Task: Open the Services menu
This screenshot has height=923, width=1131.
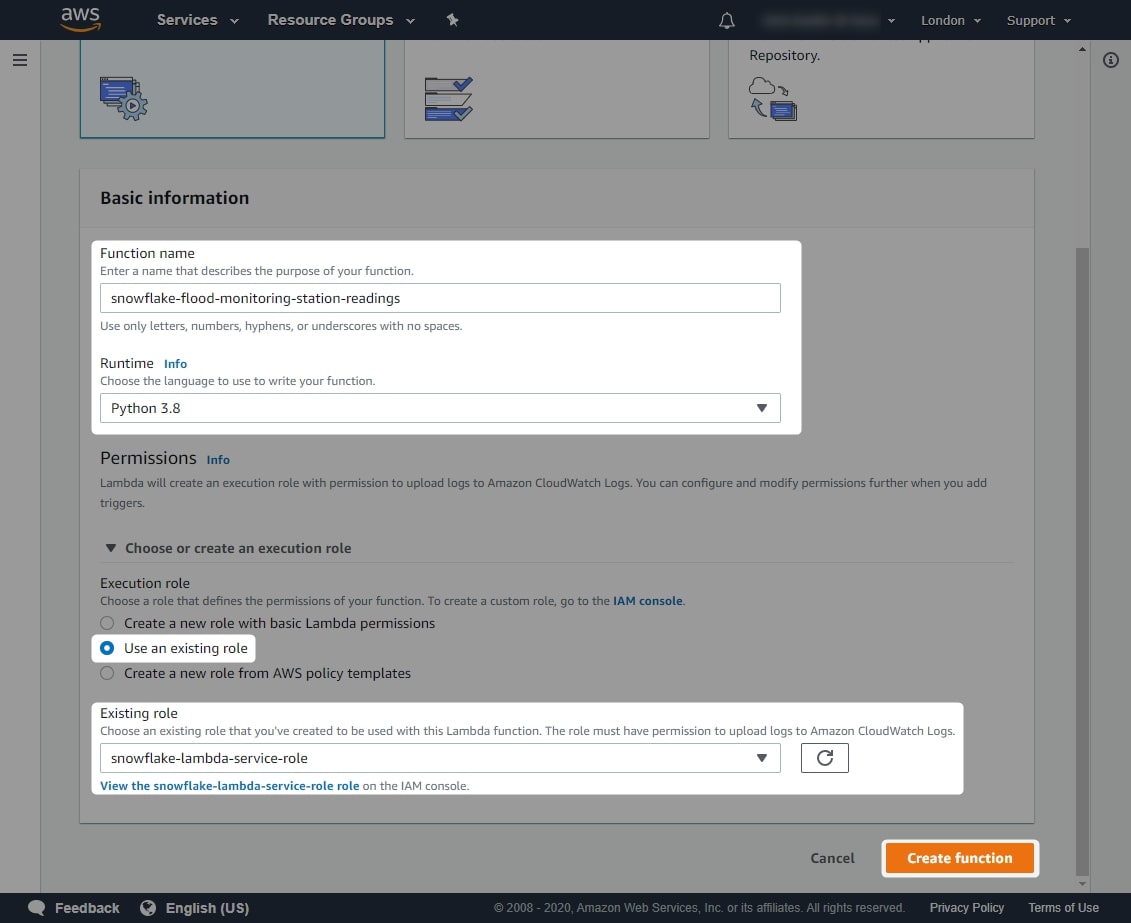Action: pos(198,20)
